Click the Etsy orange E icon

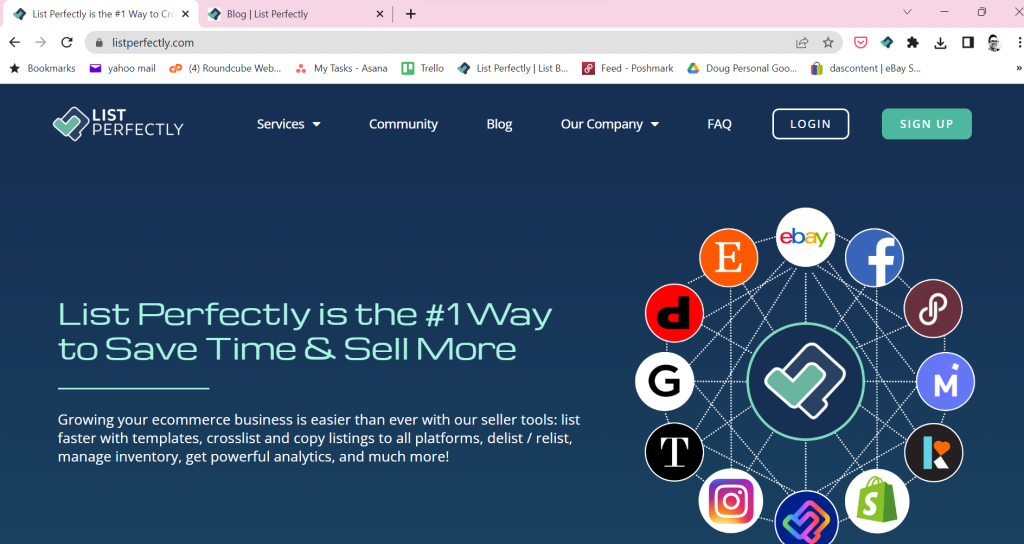tap(728, 257)
